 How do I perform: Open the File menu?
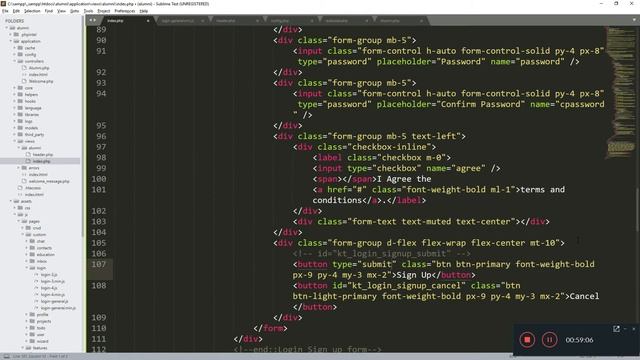coord(5,11)
